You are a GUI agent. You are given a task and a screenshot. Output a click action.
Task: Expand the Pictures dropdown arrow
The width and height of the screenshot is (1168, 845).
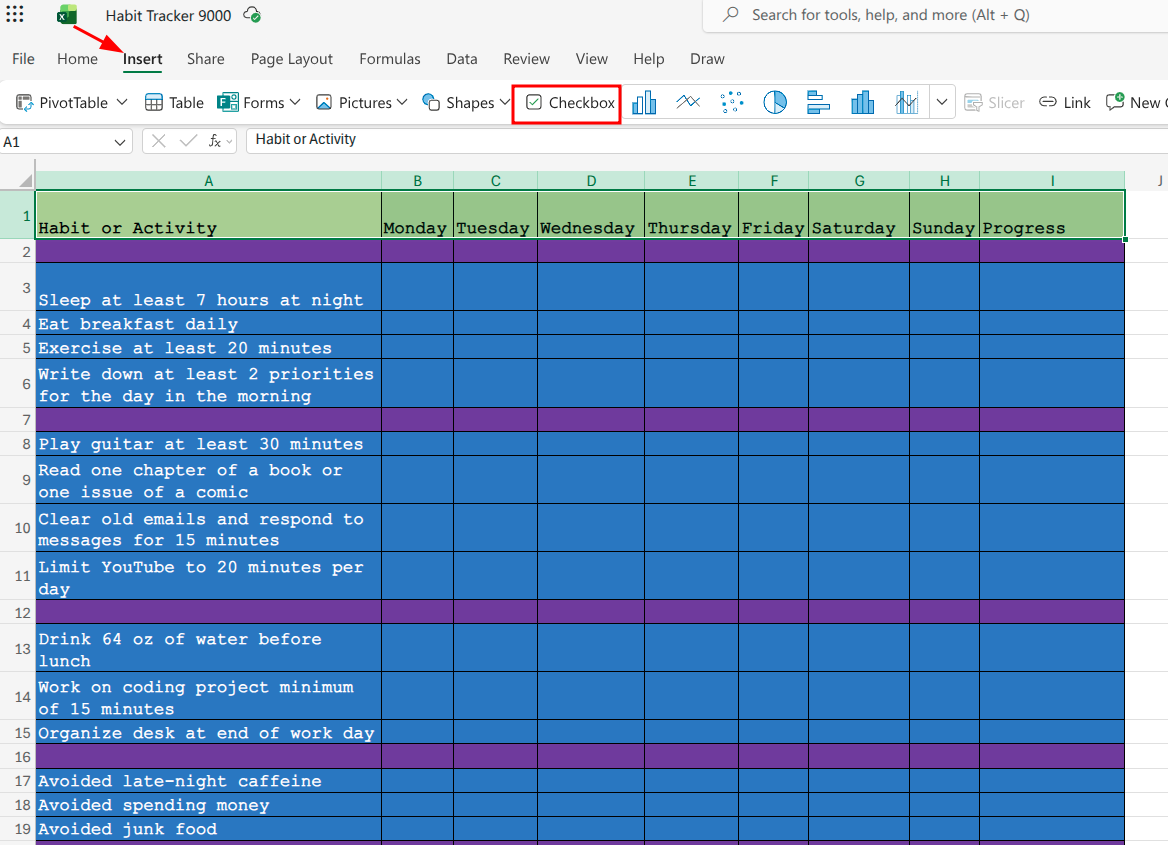pyautogui.click(x=402, y=102)
